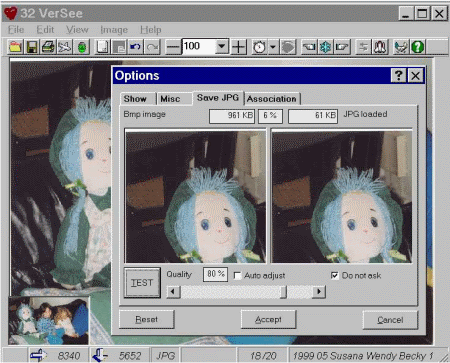Click the Print toolbar icon
This screenshot has height=363, width=450.
point(48,47)
